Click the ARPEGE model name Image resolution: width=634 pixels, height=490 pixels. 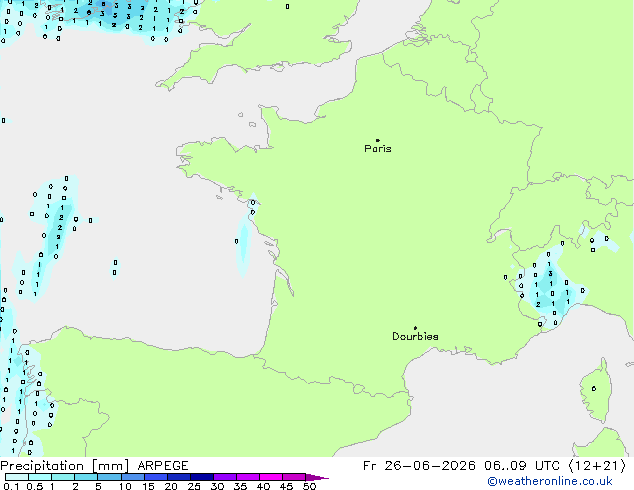click(x=163, y=466)
